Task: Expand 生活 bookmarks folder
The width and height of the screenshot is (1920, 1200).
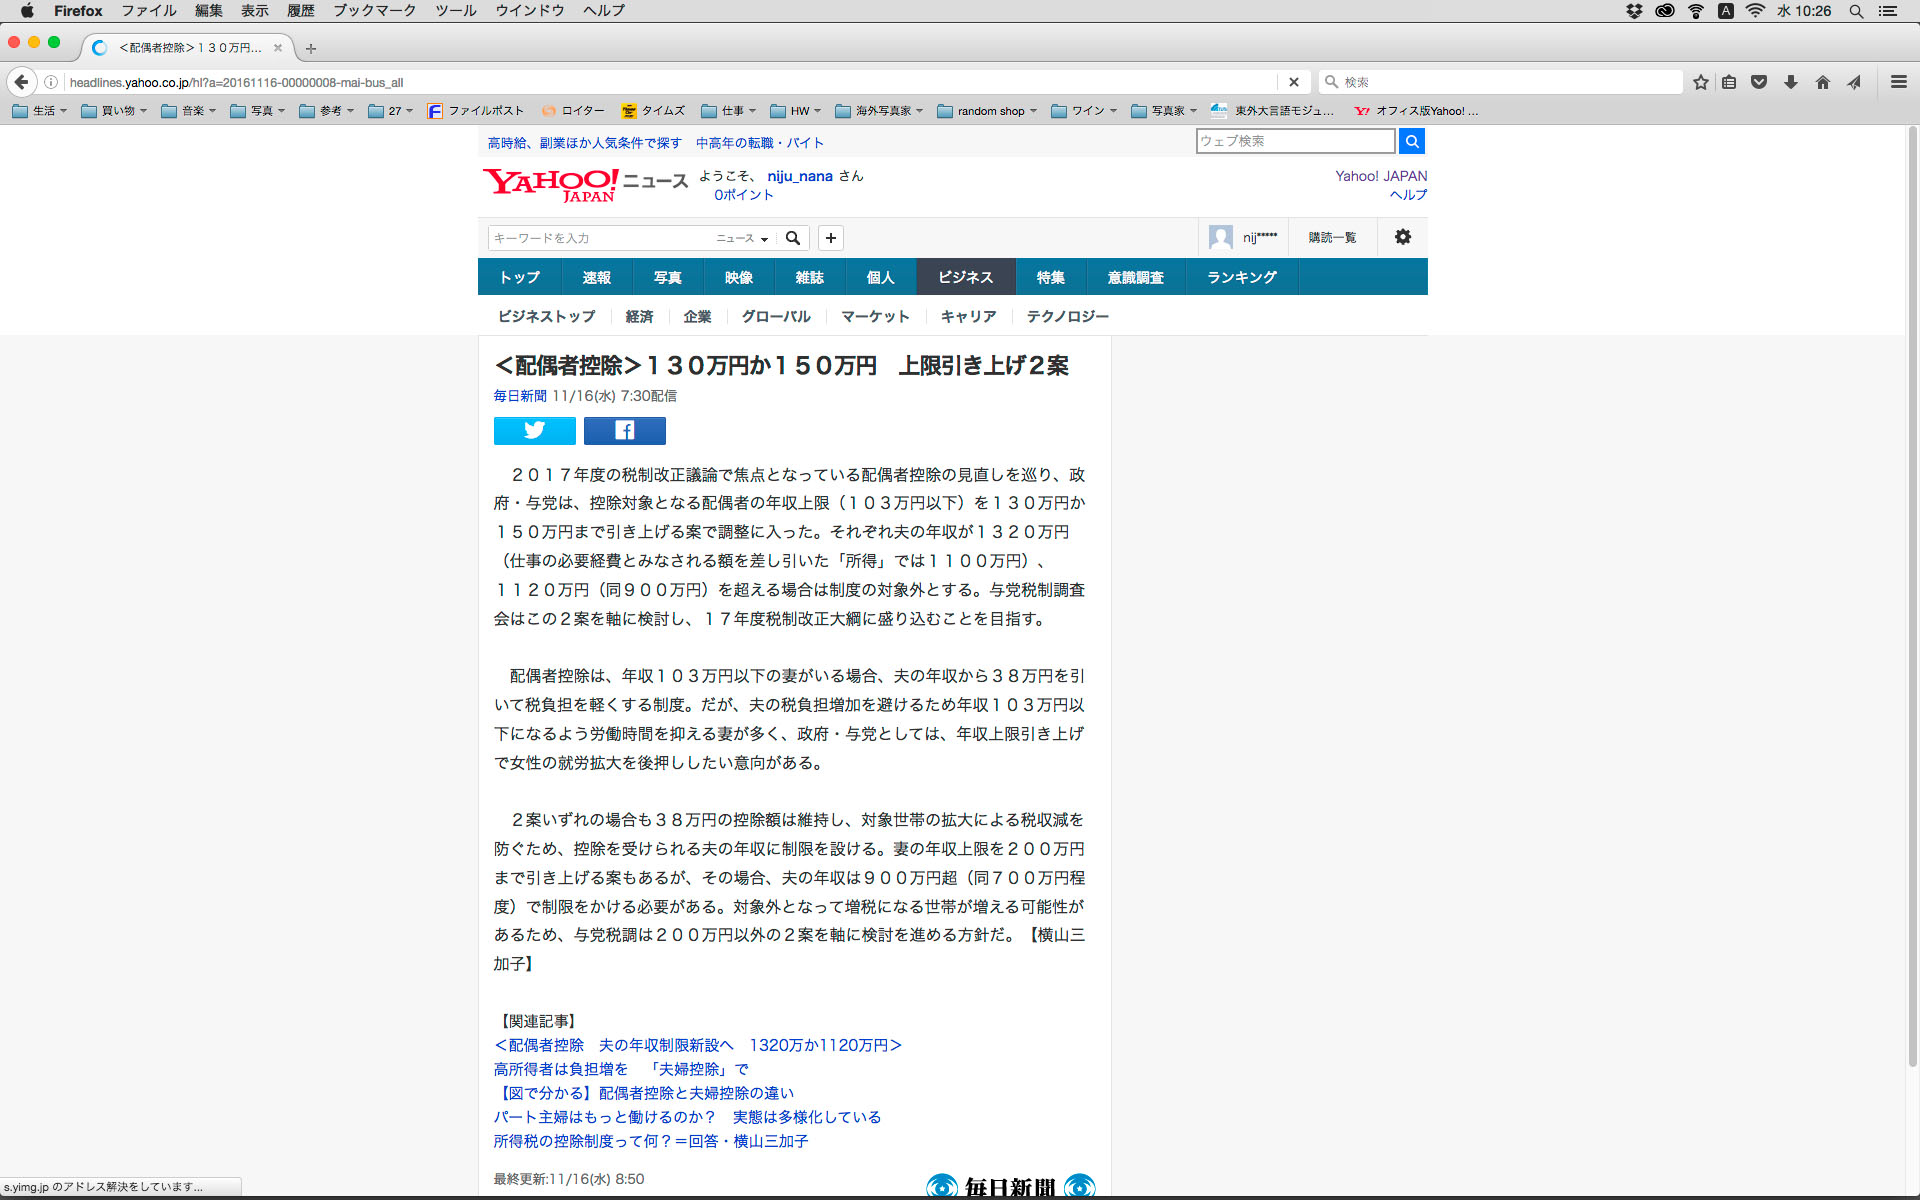Action: 39,111
